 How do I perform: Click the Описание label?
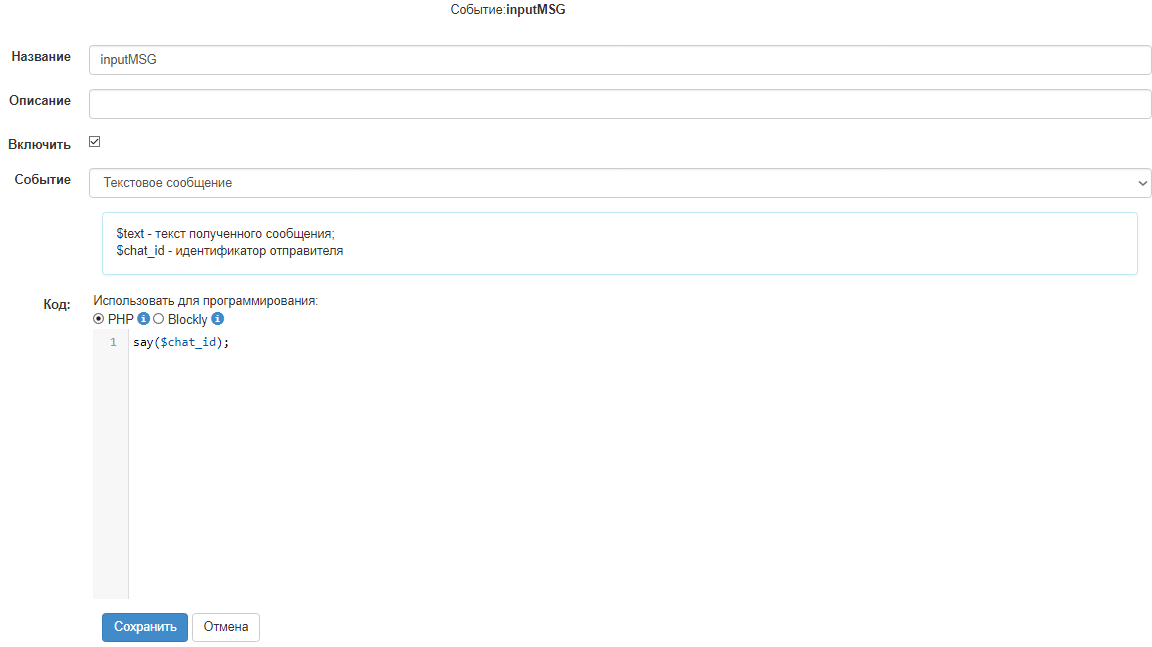pos(40,101)
